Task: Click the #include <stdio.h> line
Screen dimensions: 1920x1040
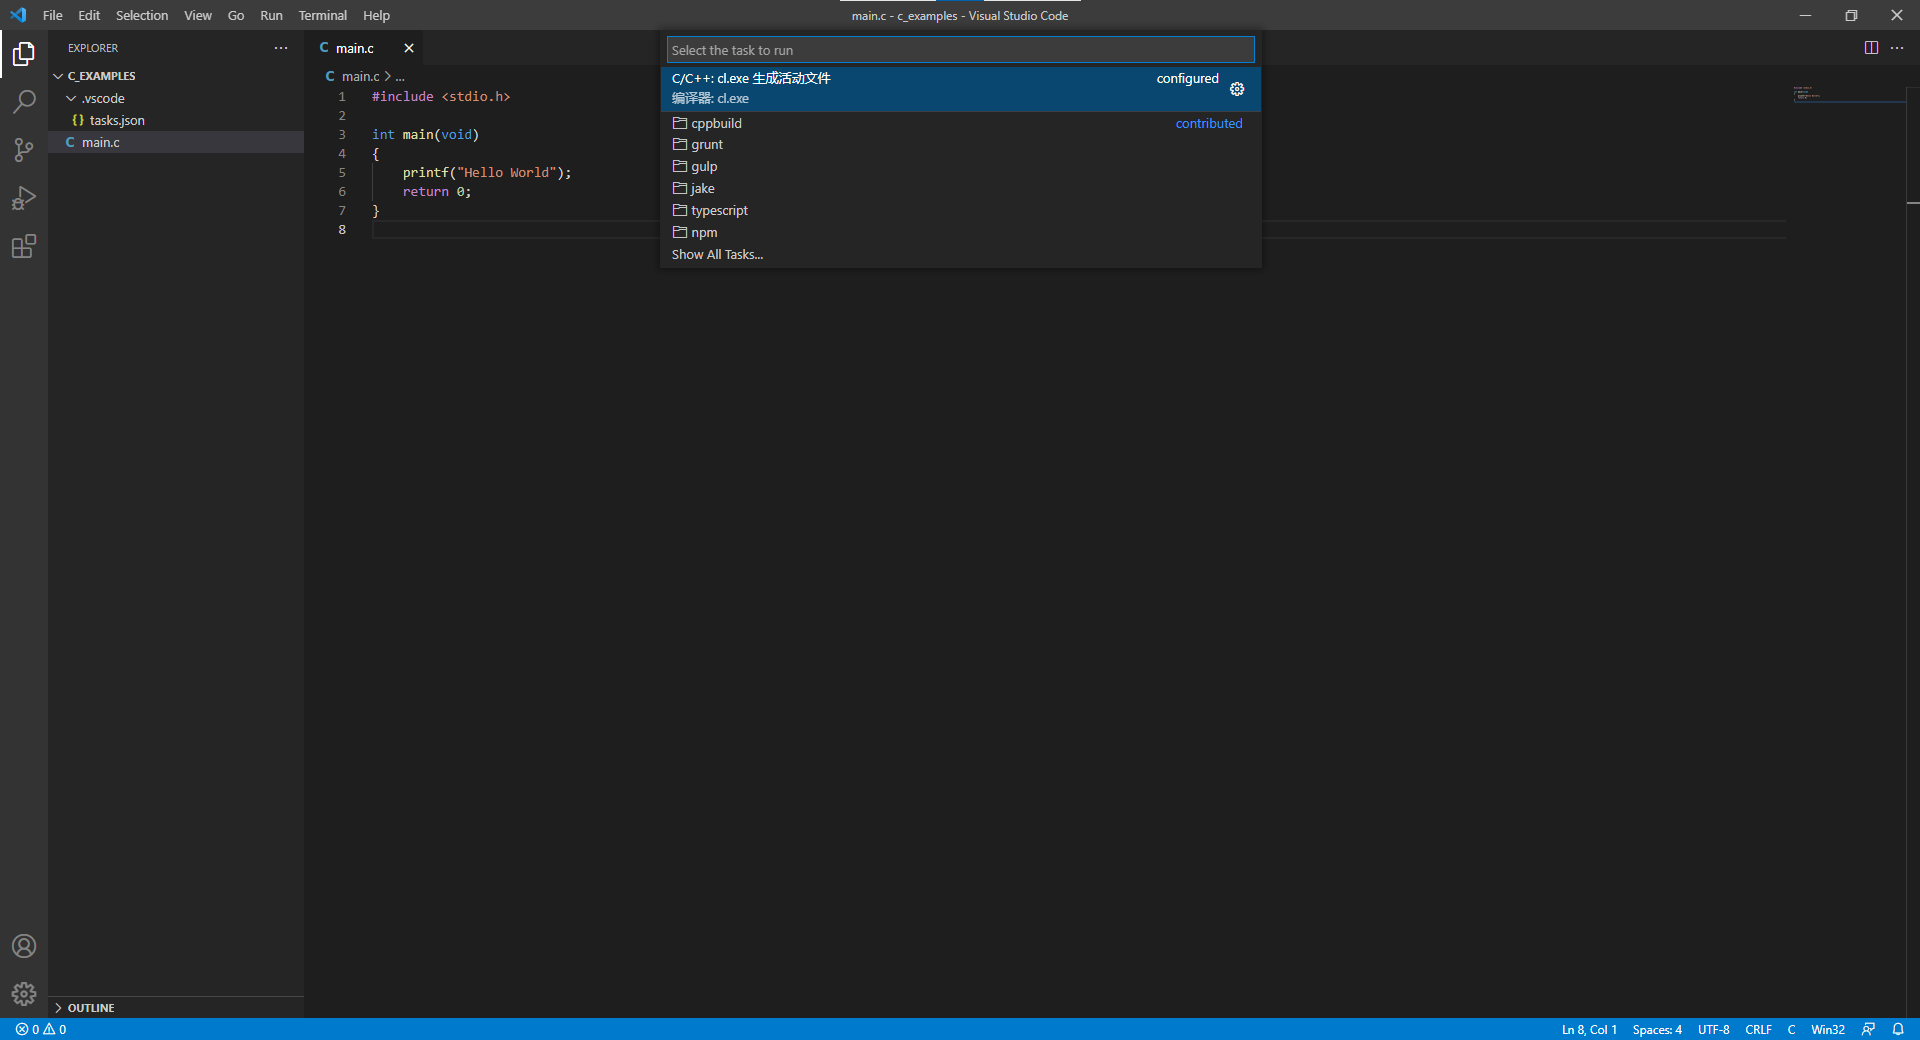Action: (441, 97)
